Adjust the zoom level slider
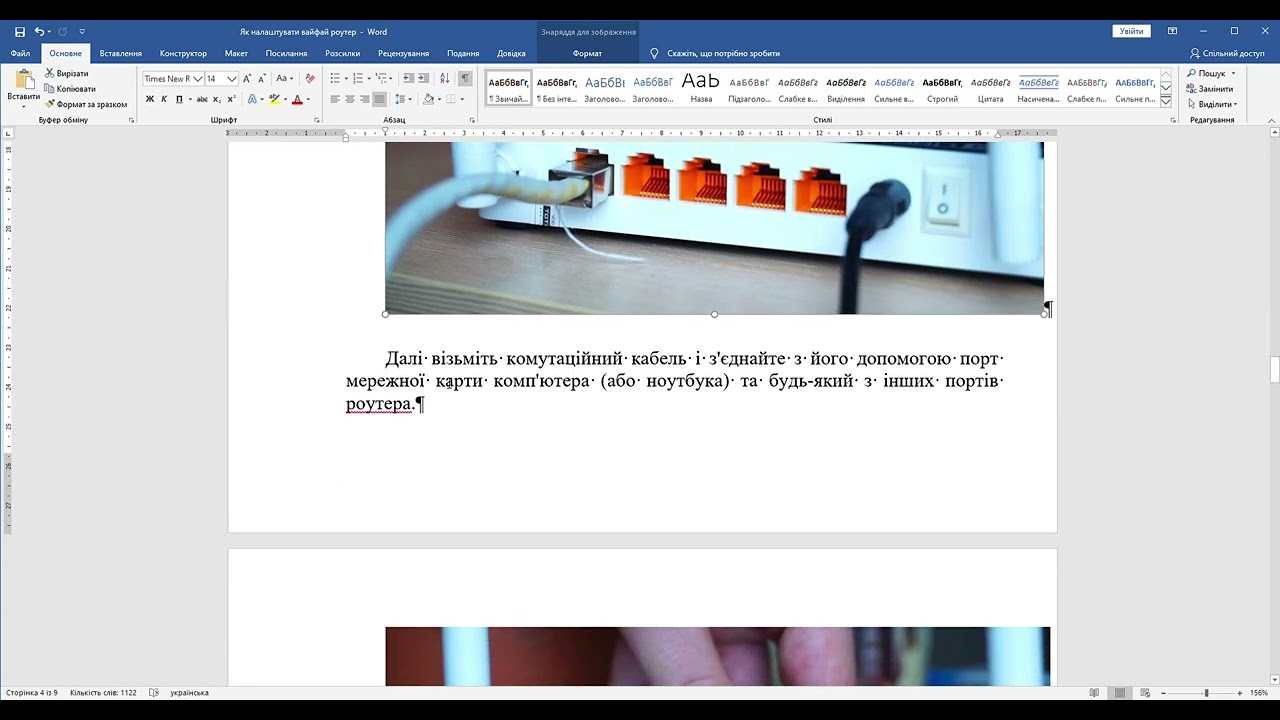 click(x=1206, y=692)
